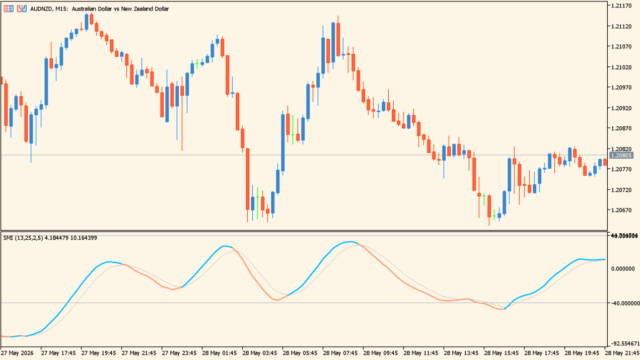Click the 0.000000 indicator scale value
The height and width of the screenshot is (360, 640).
pyautogui.click(x=623, y=269)
